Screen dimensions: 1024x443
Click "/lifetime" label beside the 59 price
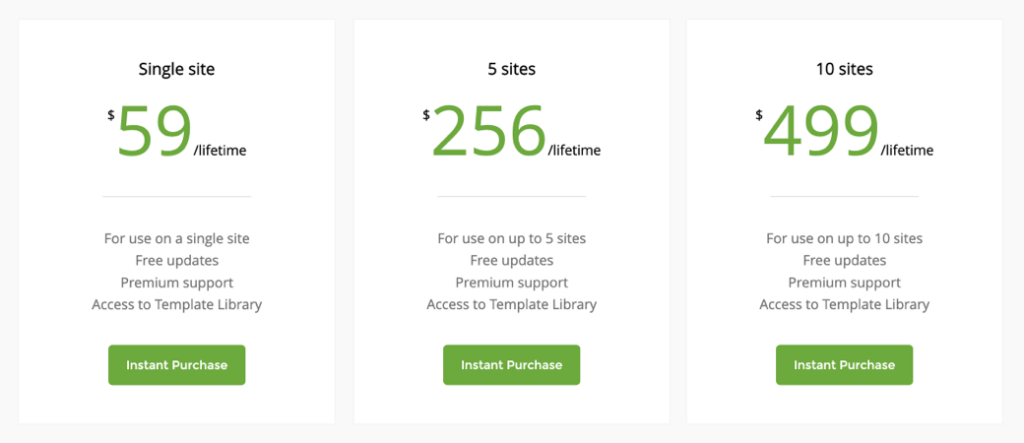pyautogui.click(x=219, y=151)
